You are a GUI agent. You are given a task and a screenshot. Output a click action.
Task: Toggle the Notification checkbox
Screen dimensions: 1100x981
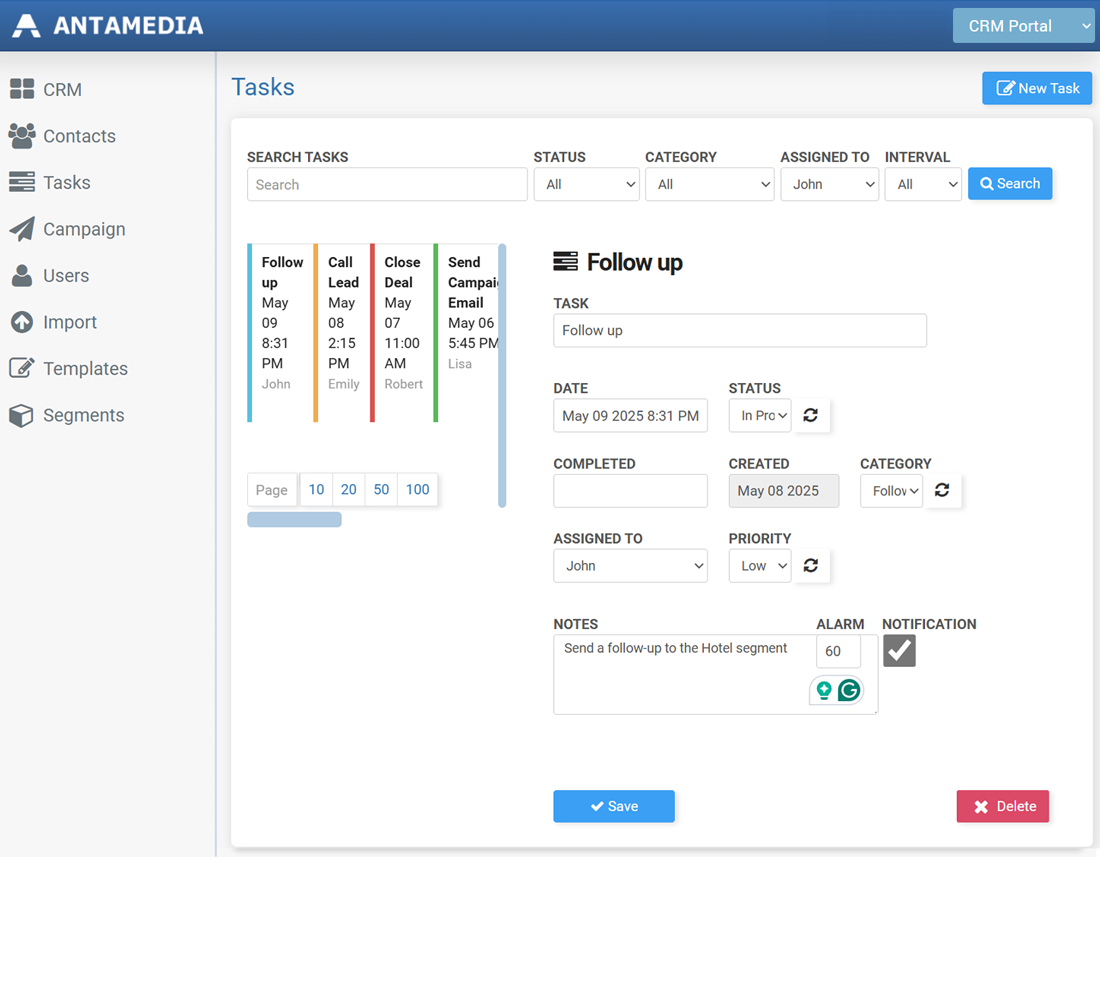(x=899, y=651)
